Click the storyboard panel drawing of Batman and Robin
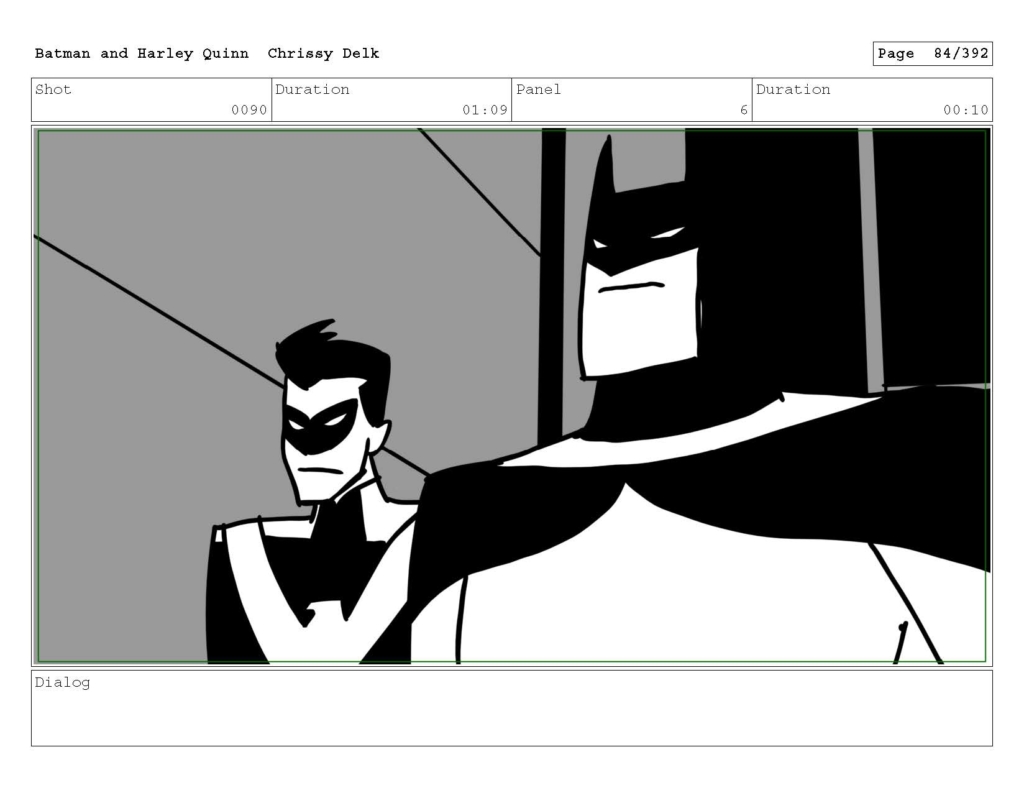 512,396
